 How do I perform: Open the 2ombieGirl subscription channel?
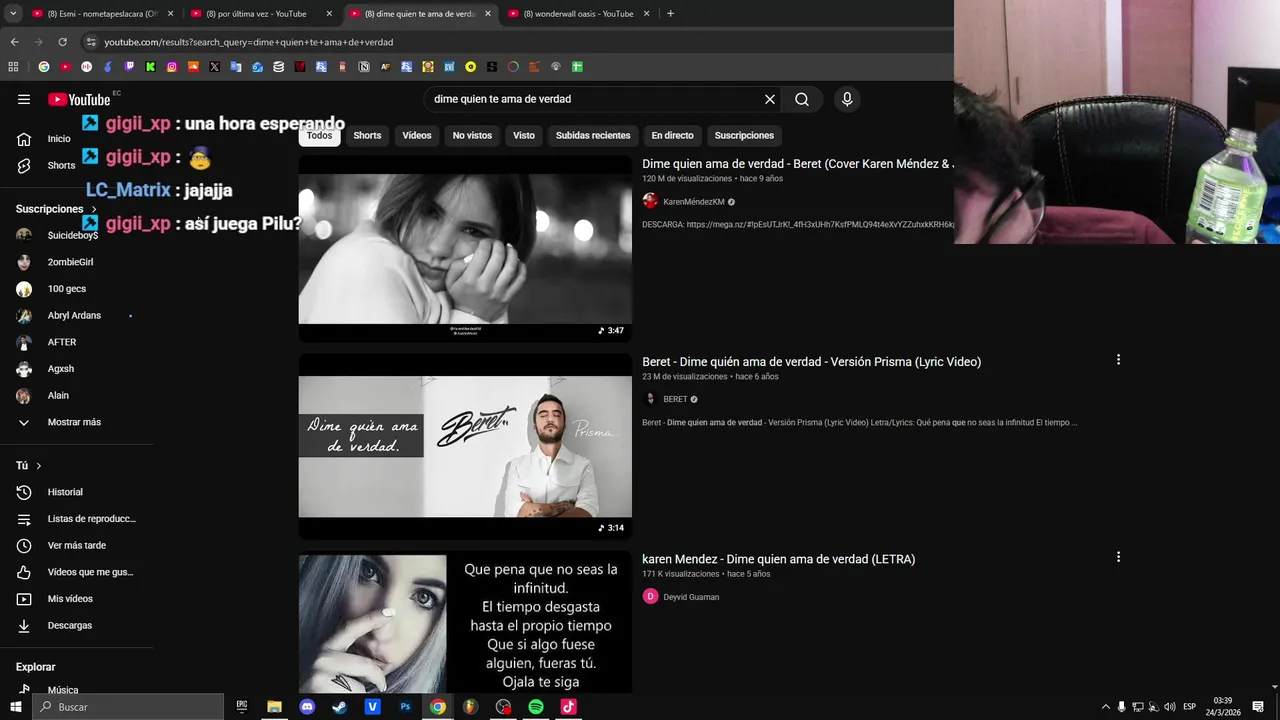(x=70, y=262)
